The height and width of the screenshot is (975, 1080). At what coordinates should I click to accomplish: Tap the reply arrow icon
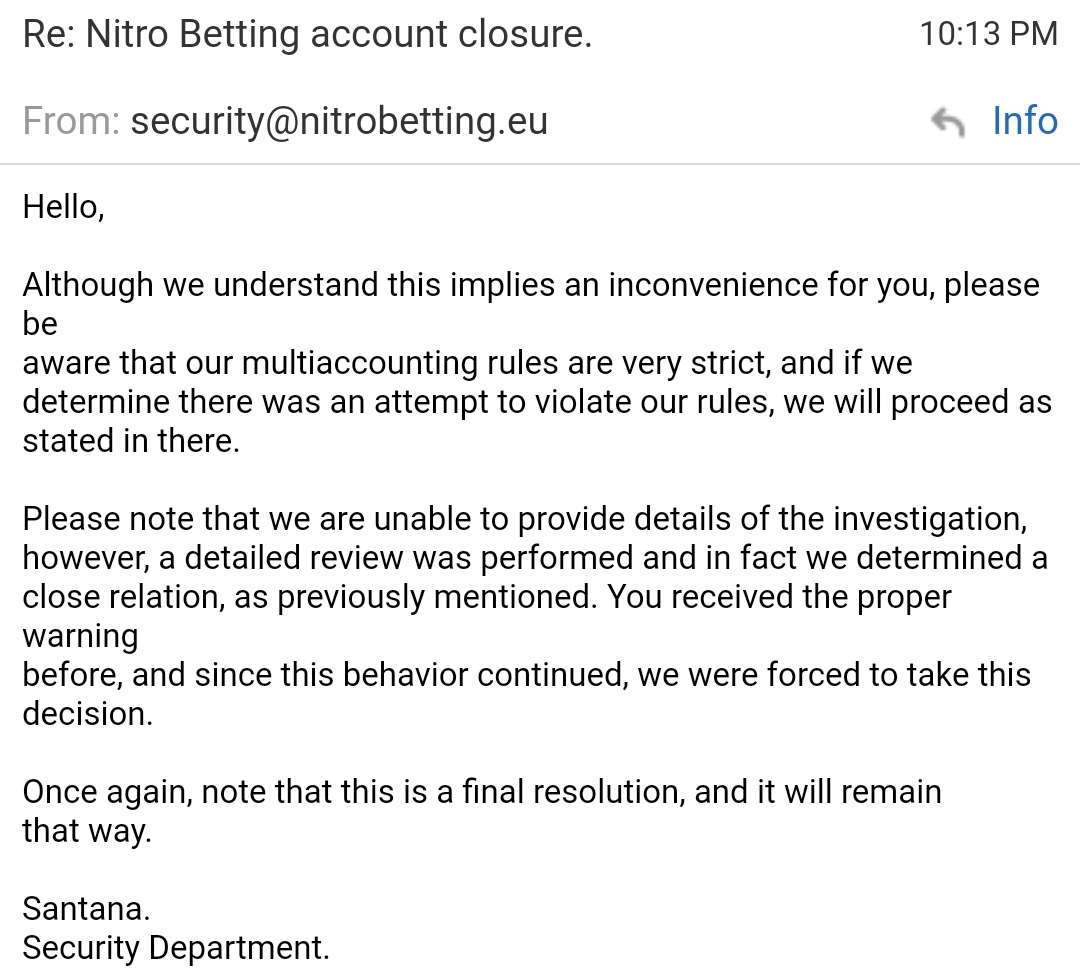(x=947, y=122)
